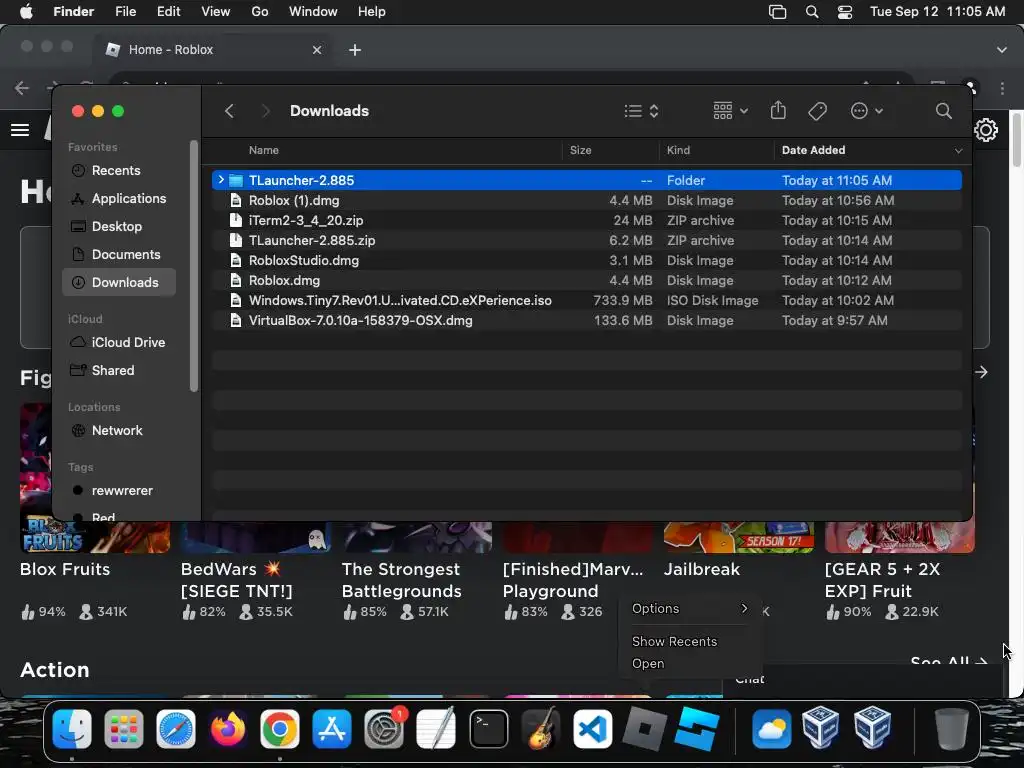This screenshot has height=768, width=1024.
Task: Toggle Date Added sort order chevron
Action: point(958,151)
